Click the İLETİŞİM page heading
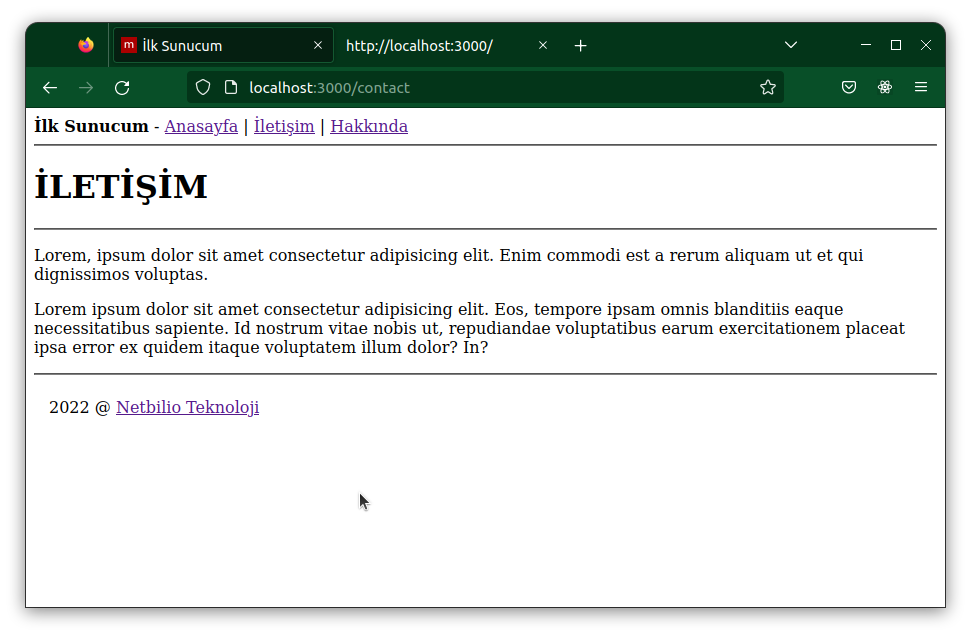Viewport: 971px width, 636px height. pyautogui.click(x=121, y=186)
